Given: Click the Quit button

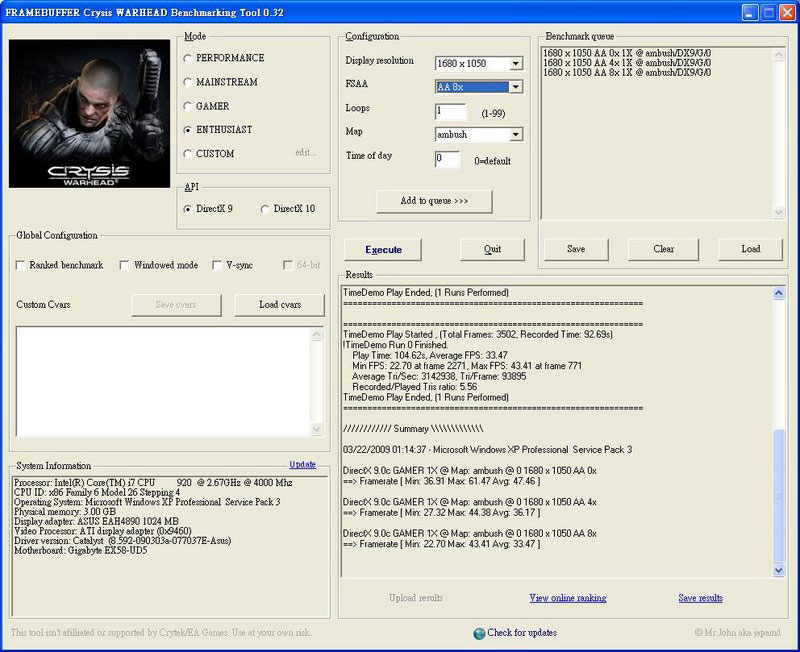Looking at the screenshot, I should tap(492, 249).
